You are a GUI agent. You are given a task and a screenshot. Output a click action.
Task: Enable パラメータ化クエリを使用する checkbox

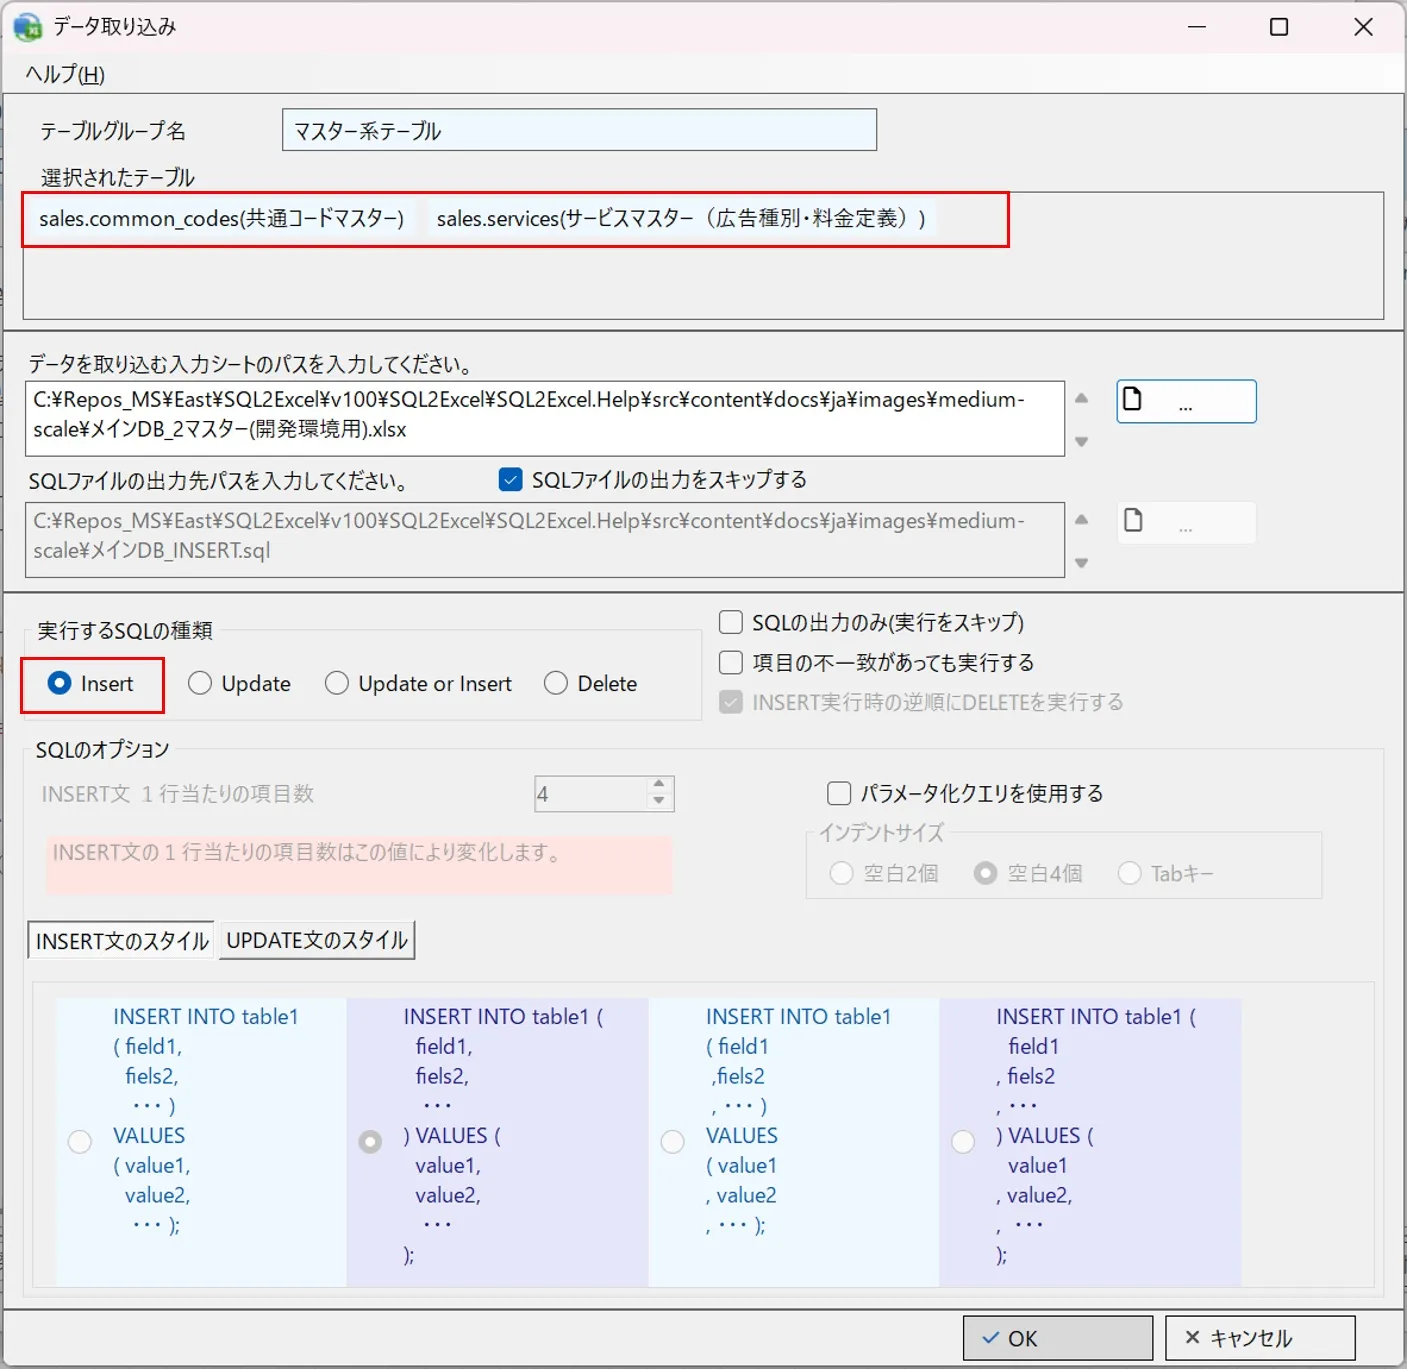[839, 794]
